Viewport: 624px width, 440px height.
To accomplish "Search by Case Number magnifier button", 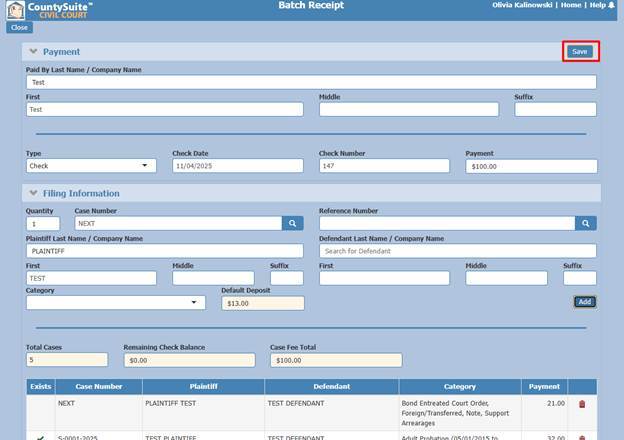I will click(x=292, y=223).
